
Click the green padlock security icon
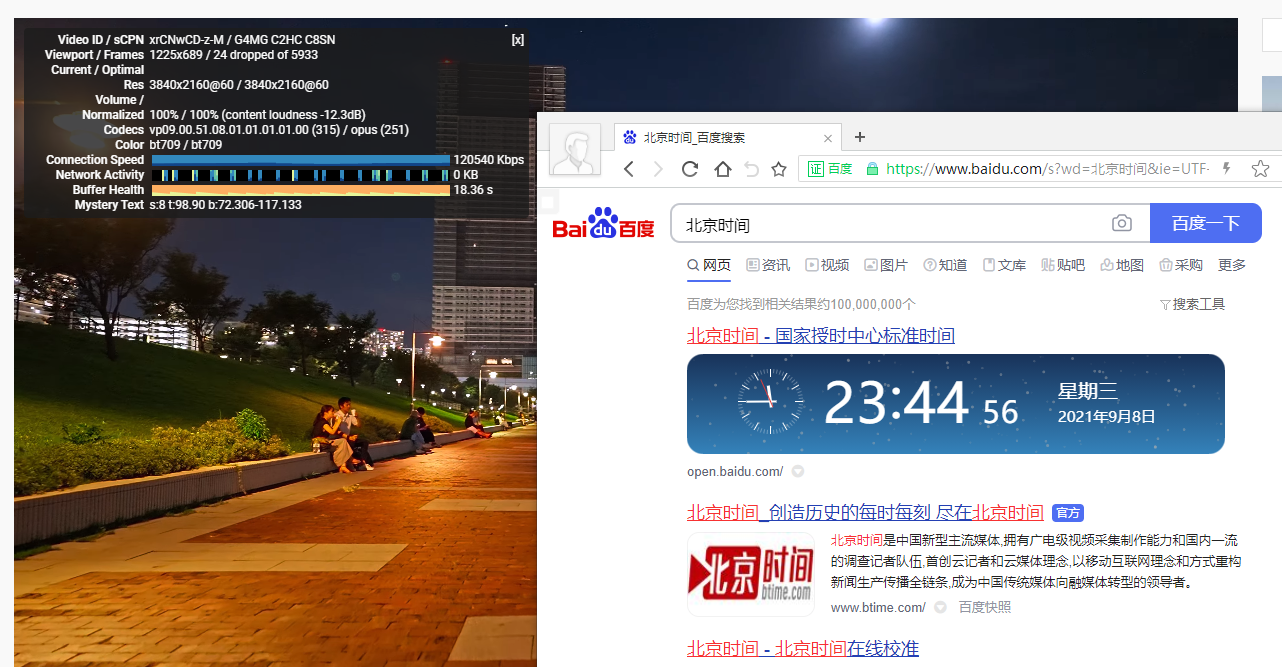872,169
